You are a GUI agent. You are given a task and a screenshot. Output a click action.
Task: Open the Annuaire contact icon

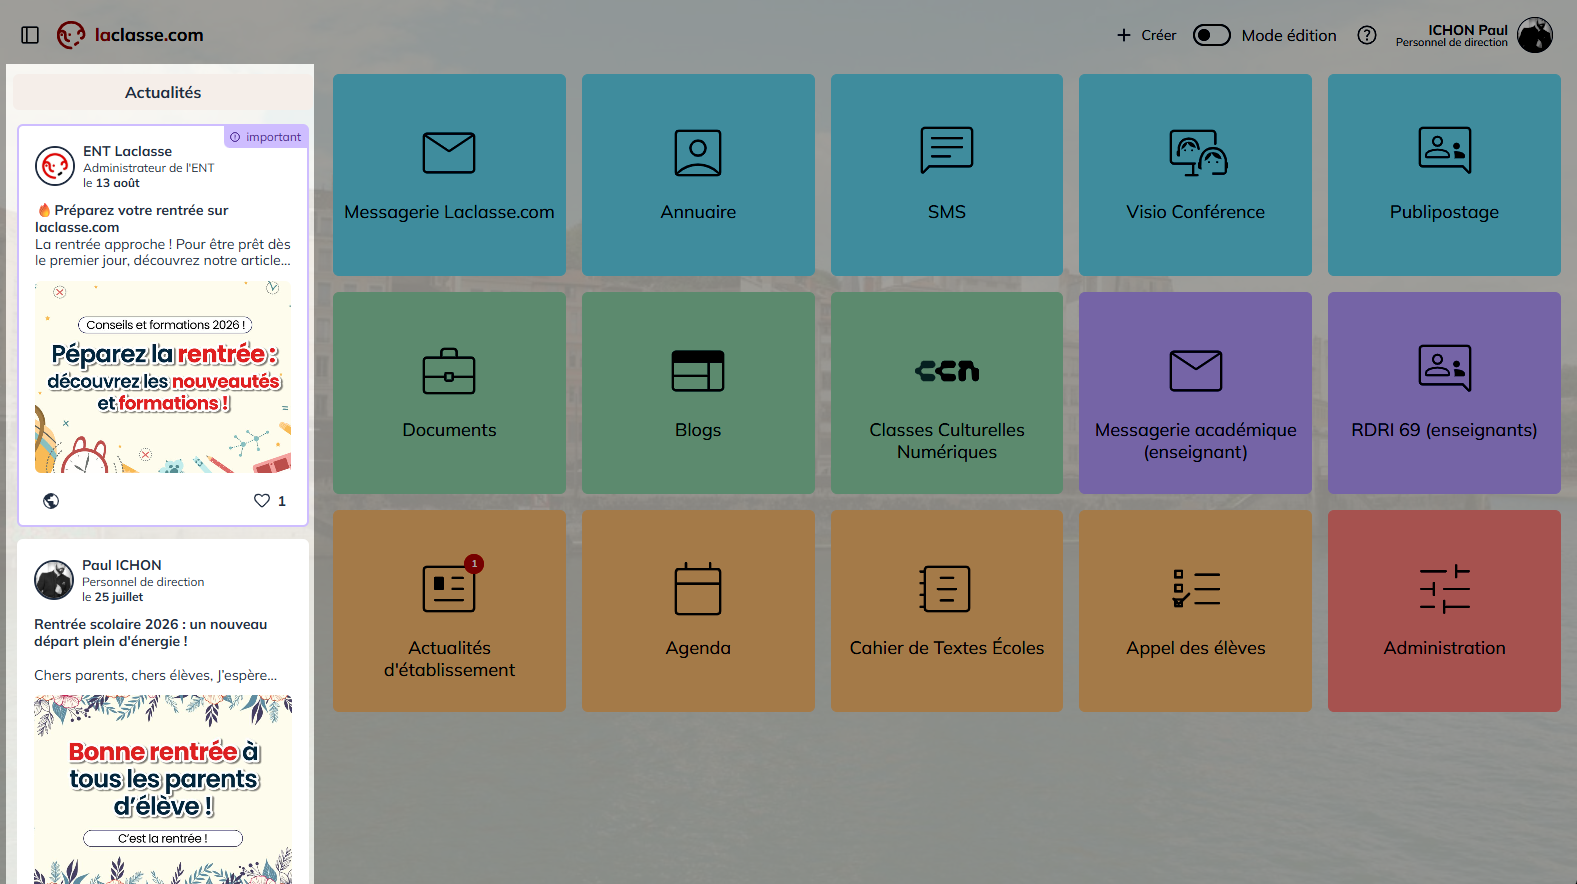(698, 153)
